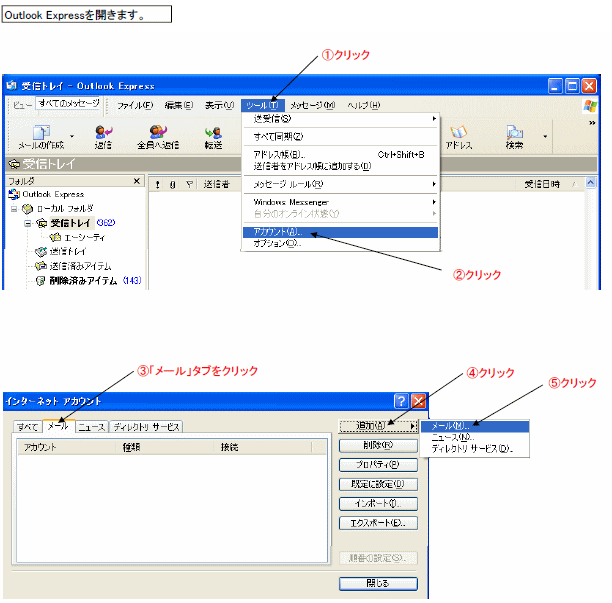The width and height of the screenshot is (612, 603).
Task: Open the Create Mail dropdown arrow
Action: 72,136
